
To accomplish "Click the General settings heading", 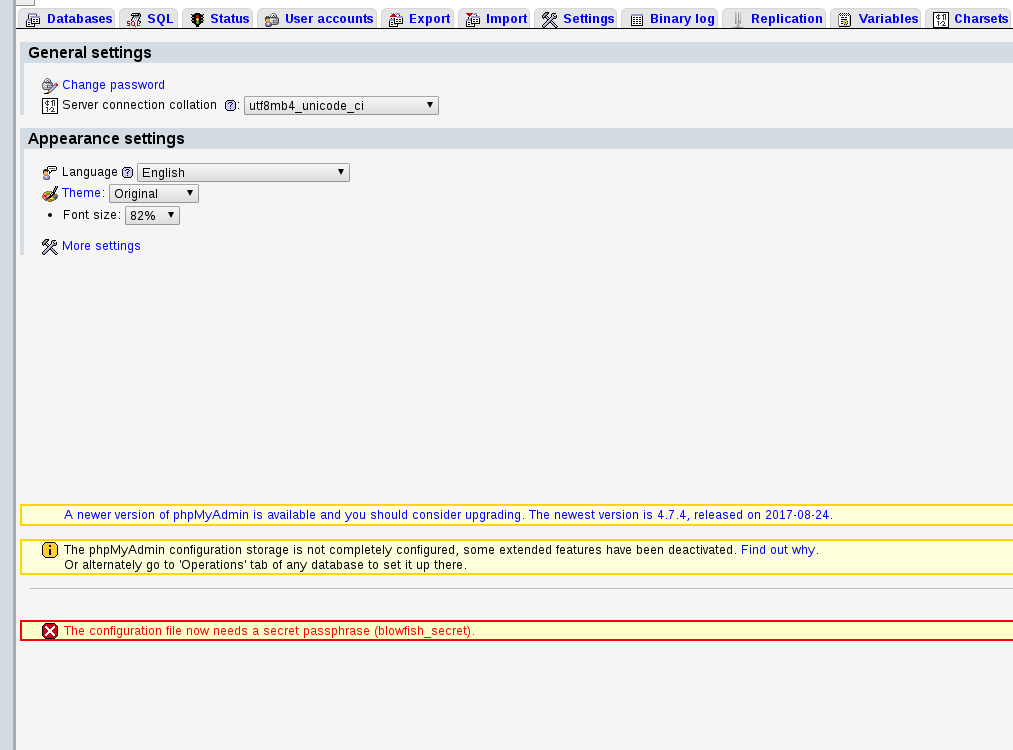I will click(90, 52).
